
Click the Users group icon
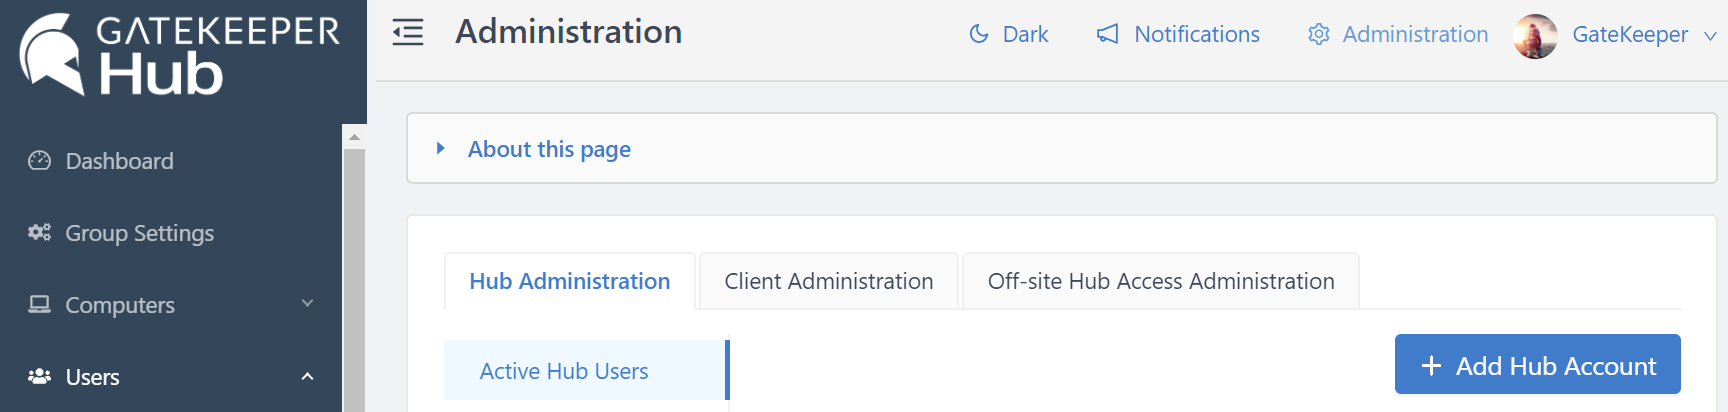tap(39, 377)
